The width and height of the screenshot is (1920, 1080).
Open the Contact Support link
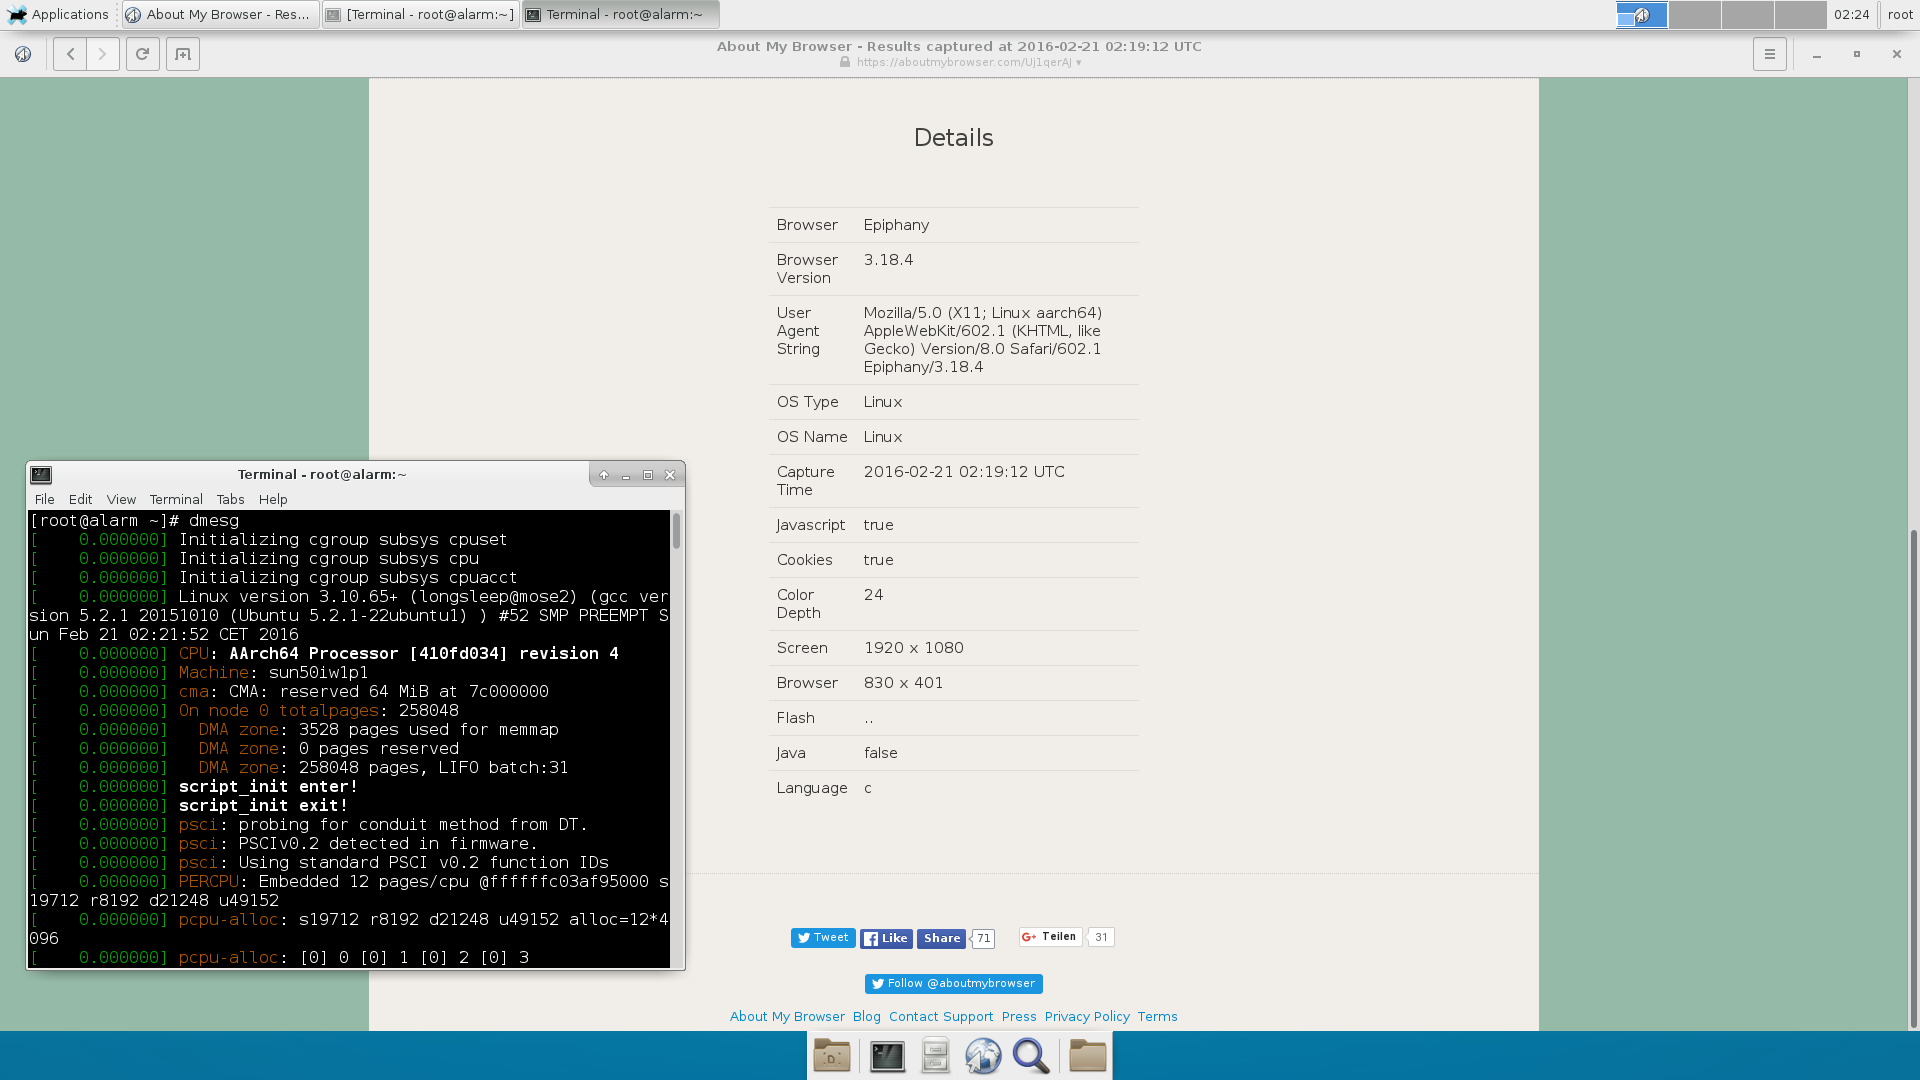[x=941, y=1017]
